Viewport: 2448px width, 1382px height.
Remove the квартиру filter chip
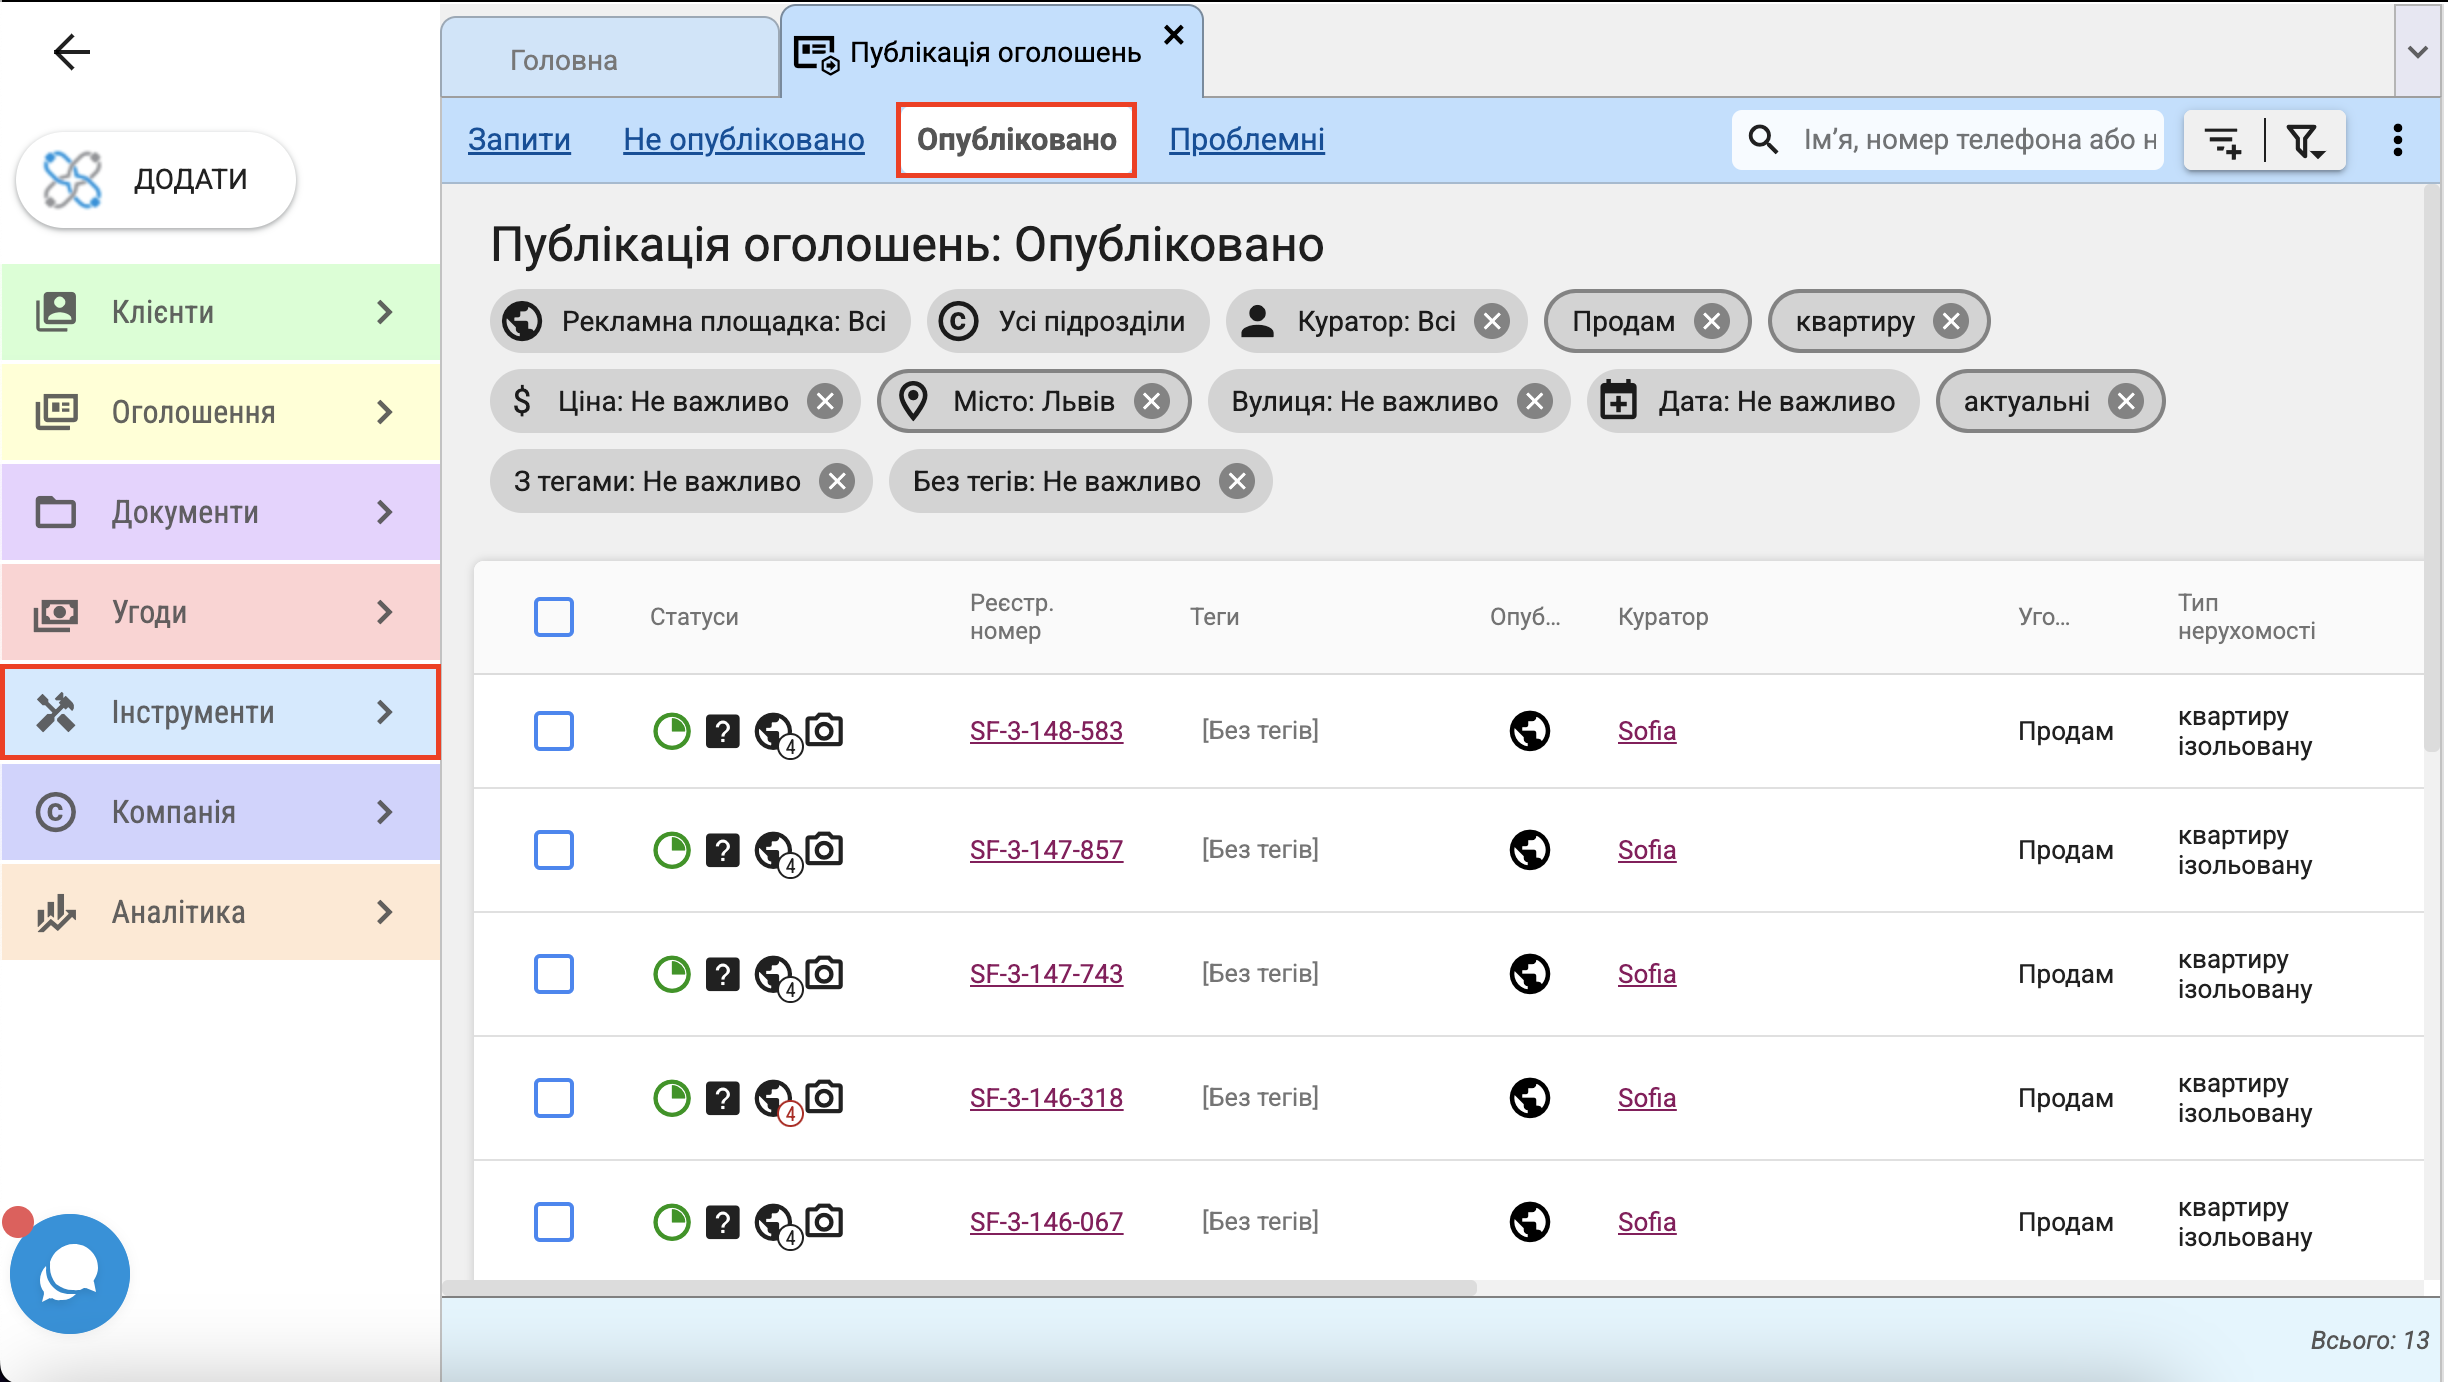[x=1951, y=322]
